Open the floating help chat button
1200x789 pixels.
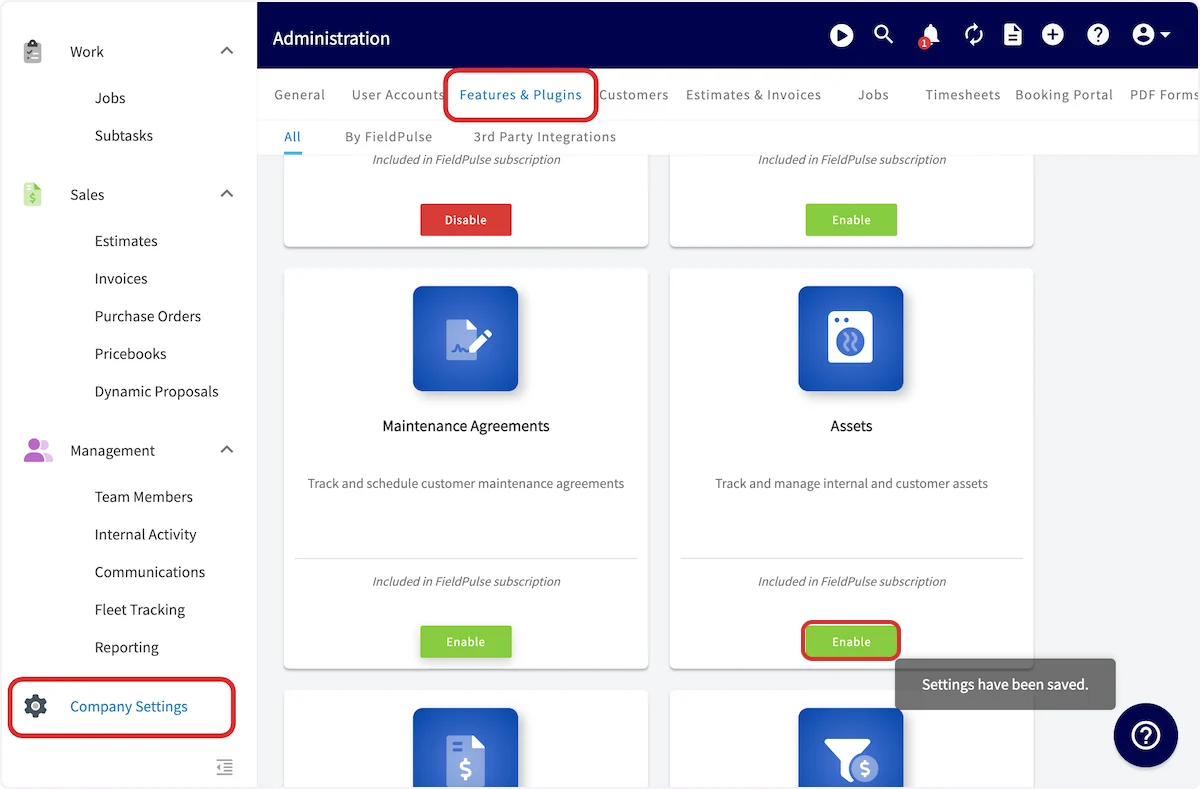pos(1145,736)
